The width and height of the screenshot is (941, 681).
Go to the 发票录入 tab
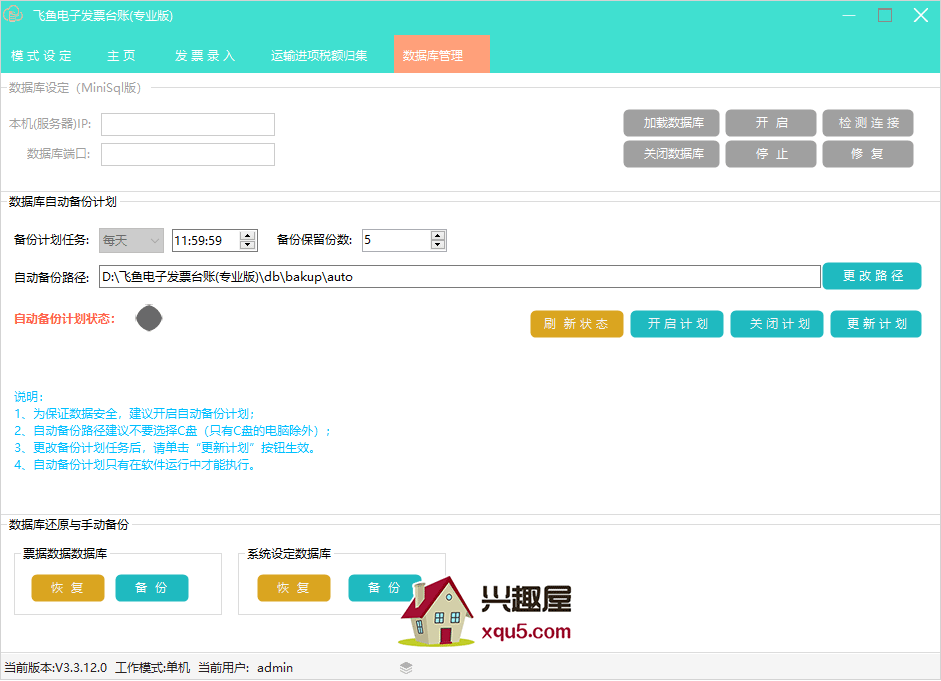point(205,56)
